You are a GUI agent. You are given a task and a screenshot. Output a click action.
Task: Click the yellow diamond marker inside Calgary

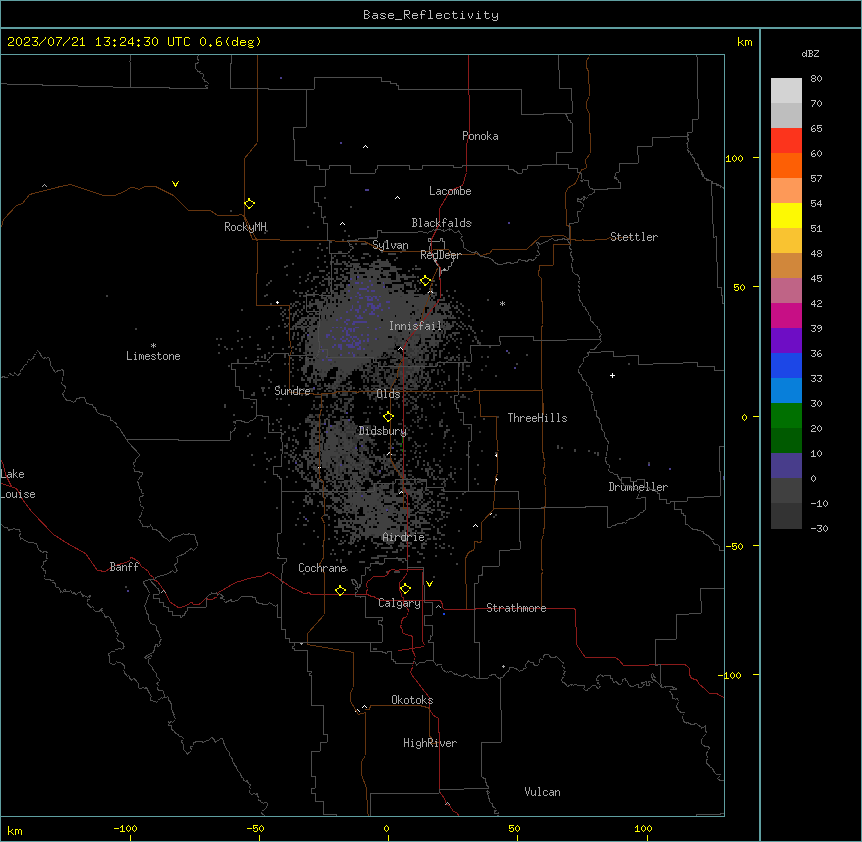pos(405,589)
